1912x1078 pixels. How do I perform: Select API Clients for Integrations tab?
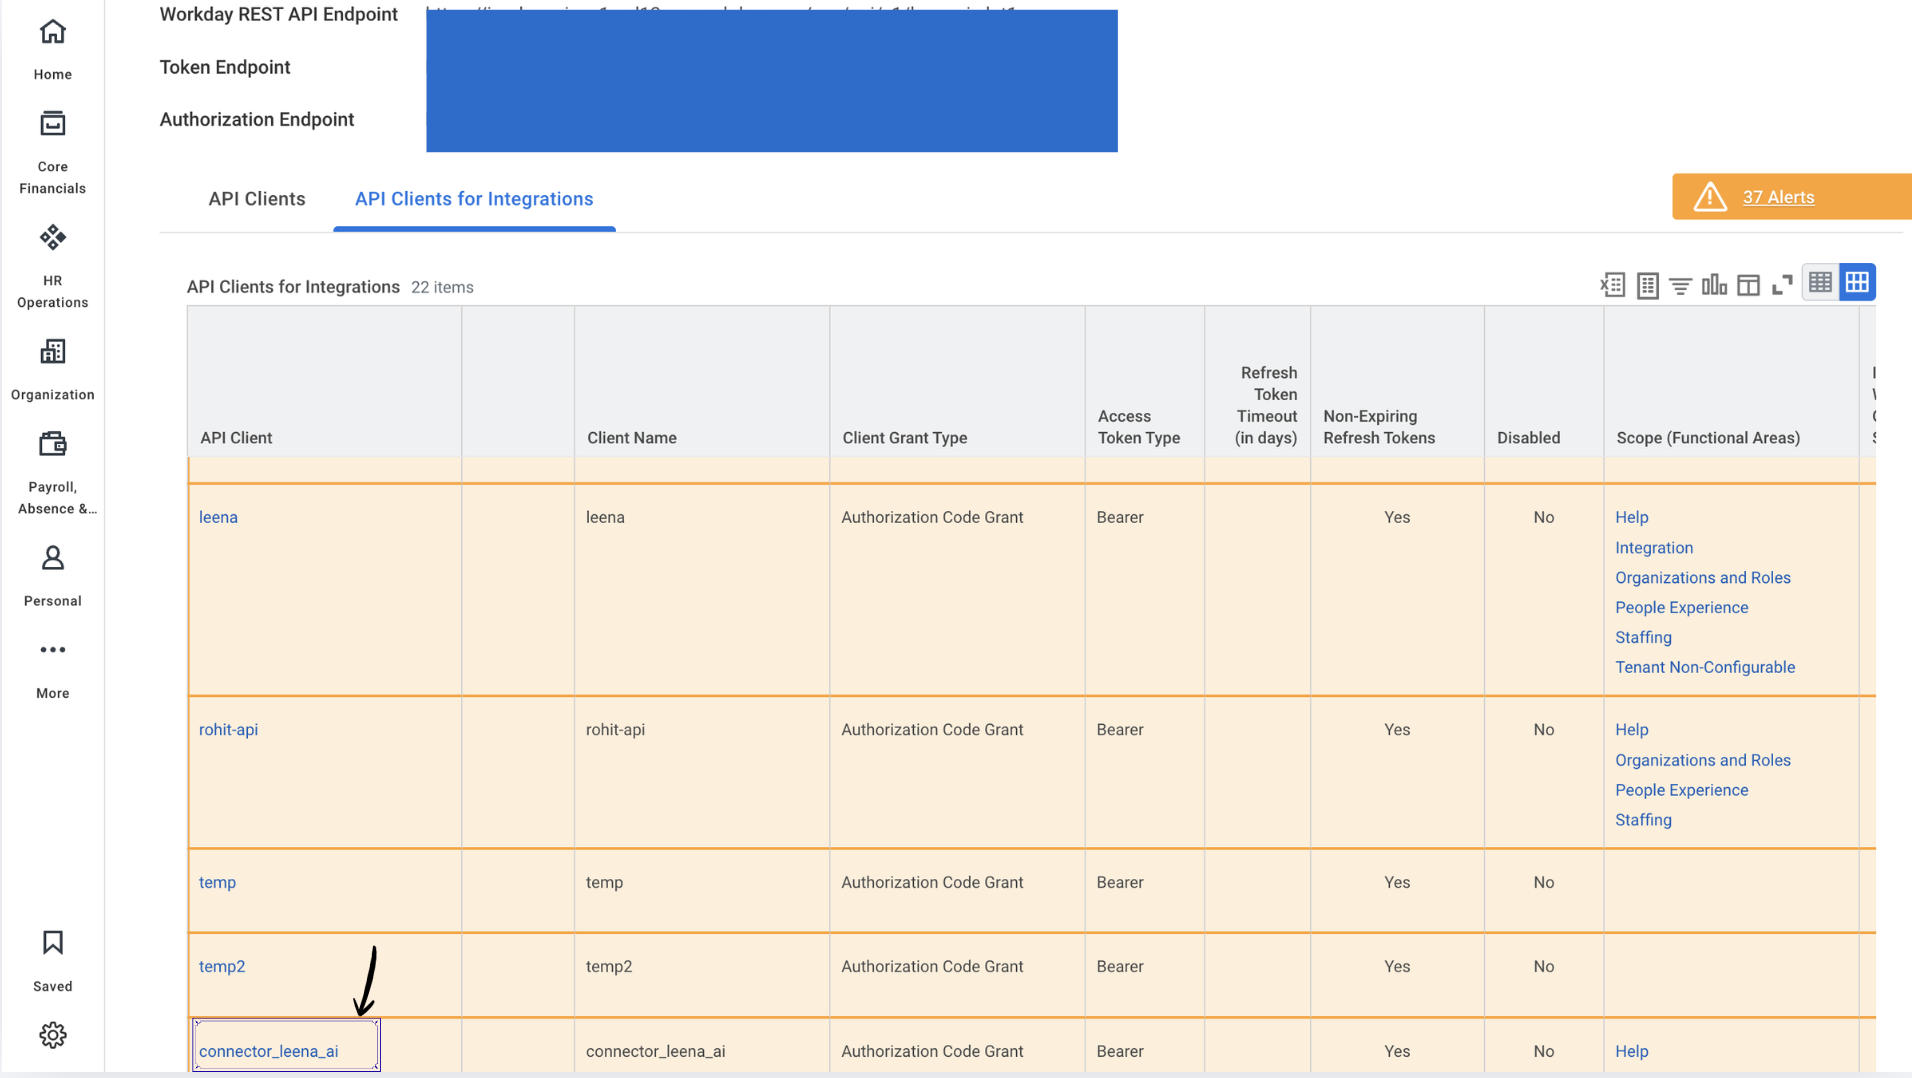(474, 199)
